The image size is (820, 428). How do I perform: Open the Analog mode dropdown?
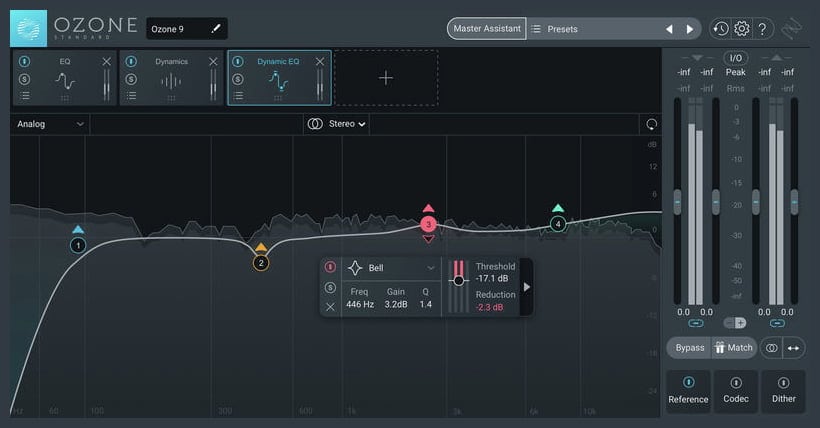[x=50, y=124]
